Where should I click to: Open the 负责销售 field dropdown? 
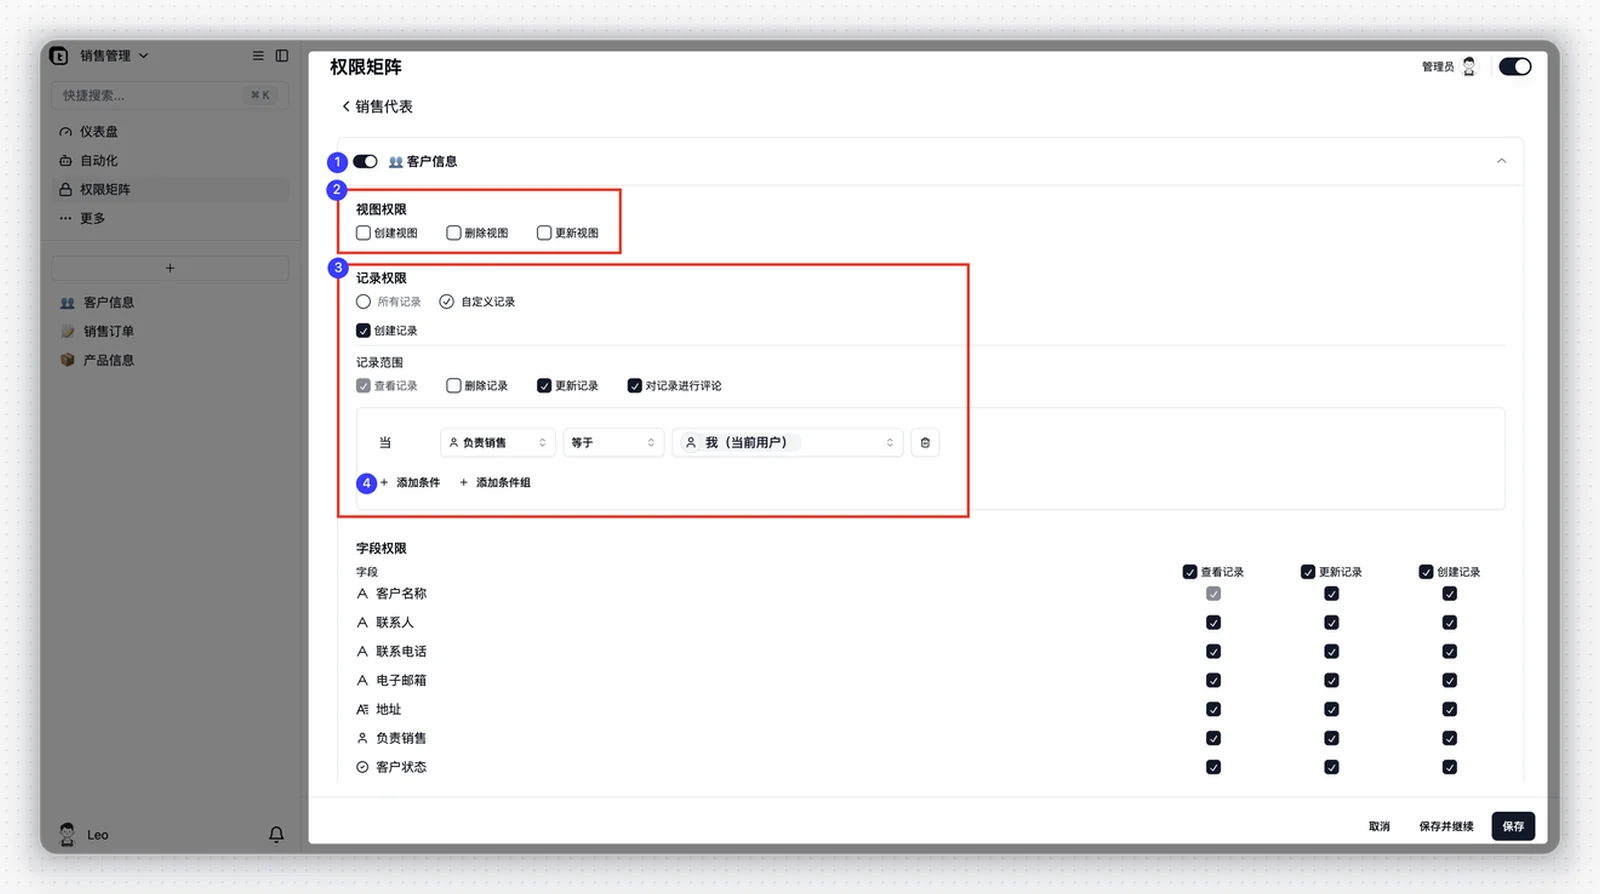tap(498, 443)
